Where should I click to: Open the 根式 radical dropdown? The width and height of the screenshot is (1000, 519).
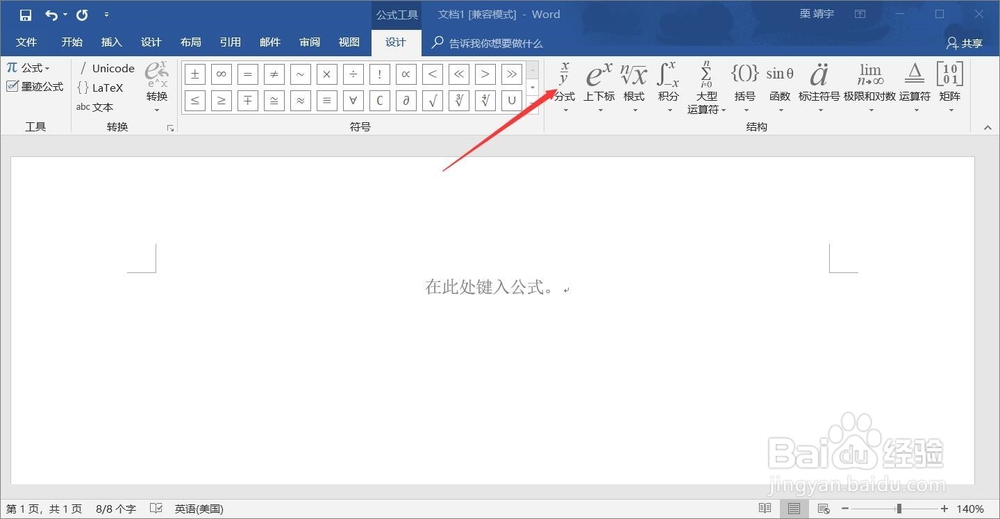pyautogui.click(x=634, y=87)
